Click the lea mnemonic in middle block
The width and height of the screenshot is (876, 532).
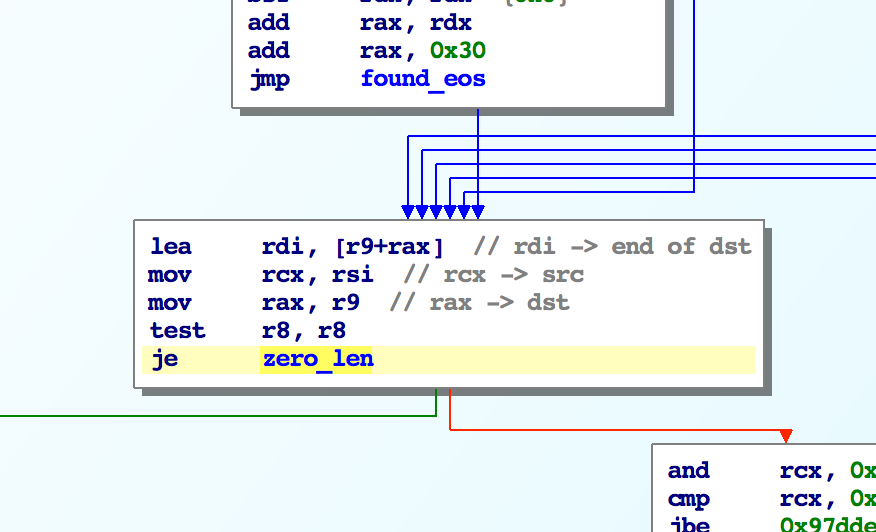tap(170, 247)
